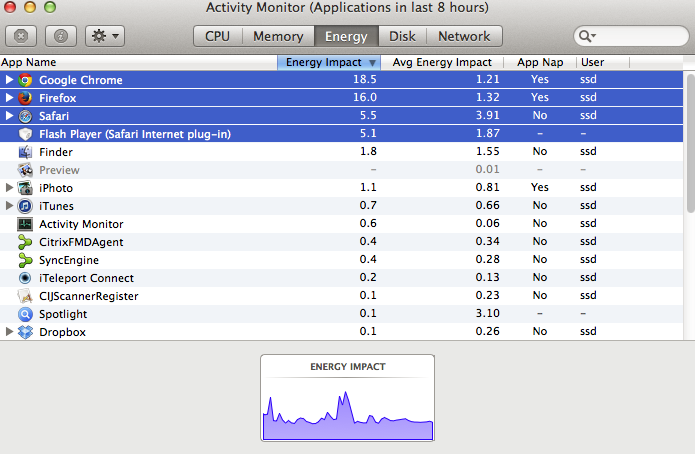695x454 pixels.
Task: Click the CIJScannerRegister icon
Action: coord(25,296)
